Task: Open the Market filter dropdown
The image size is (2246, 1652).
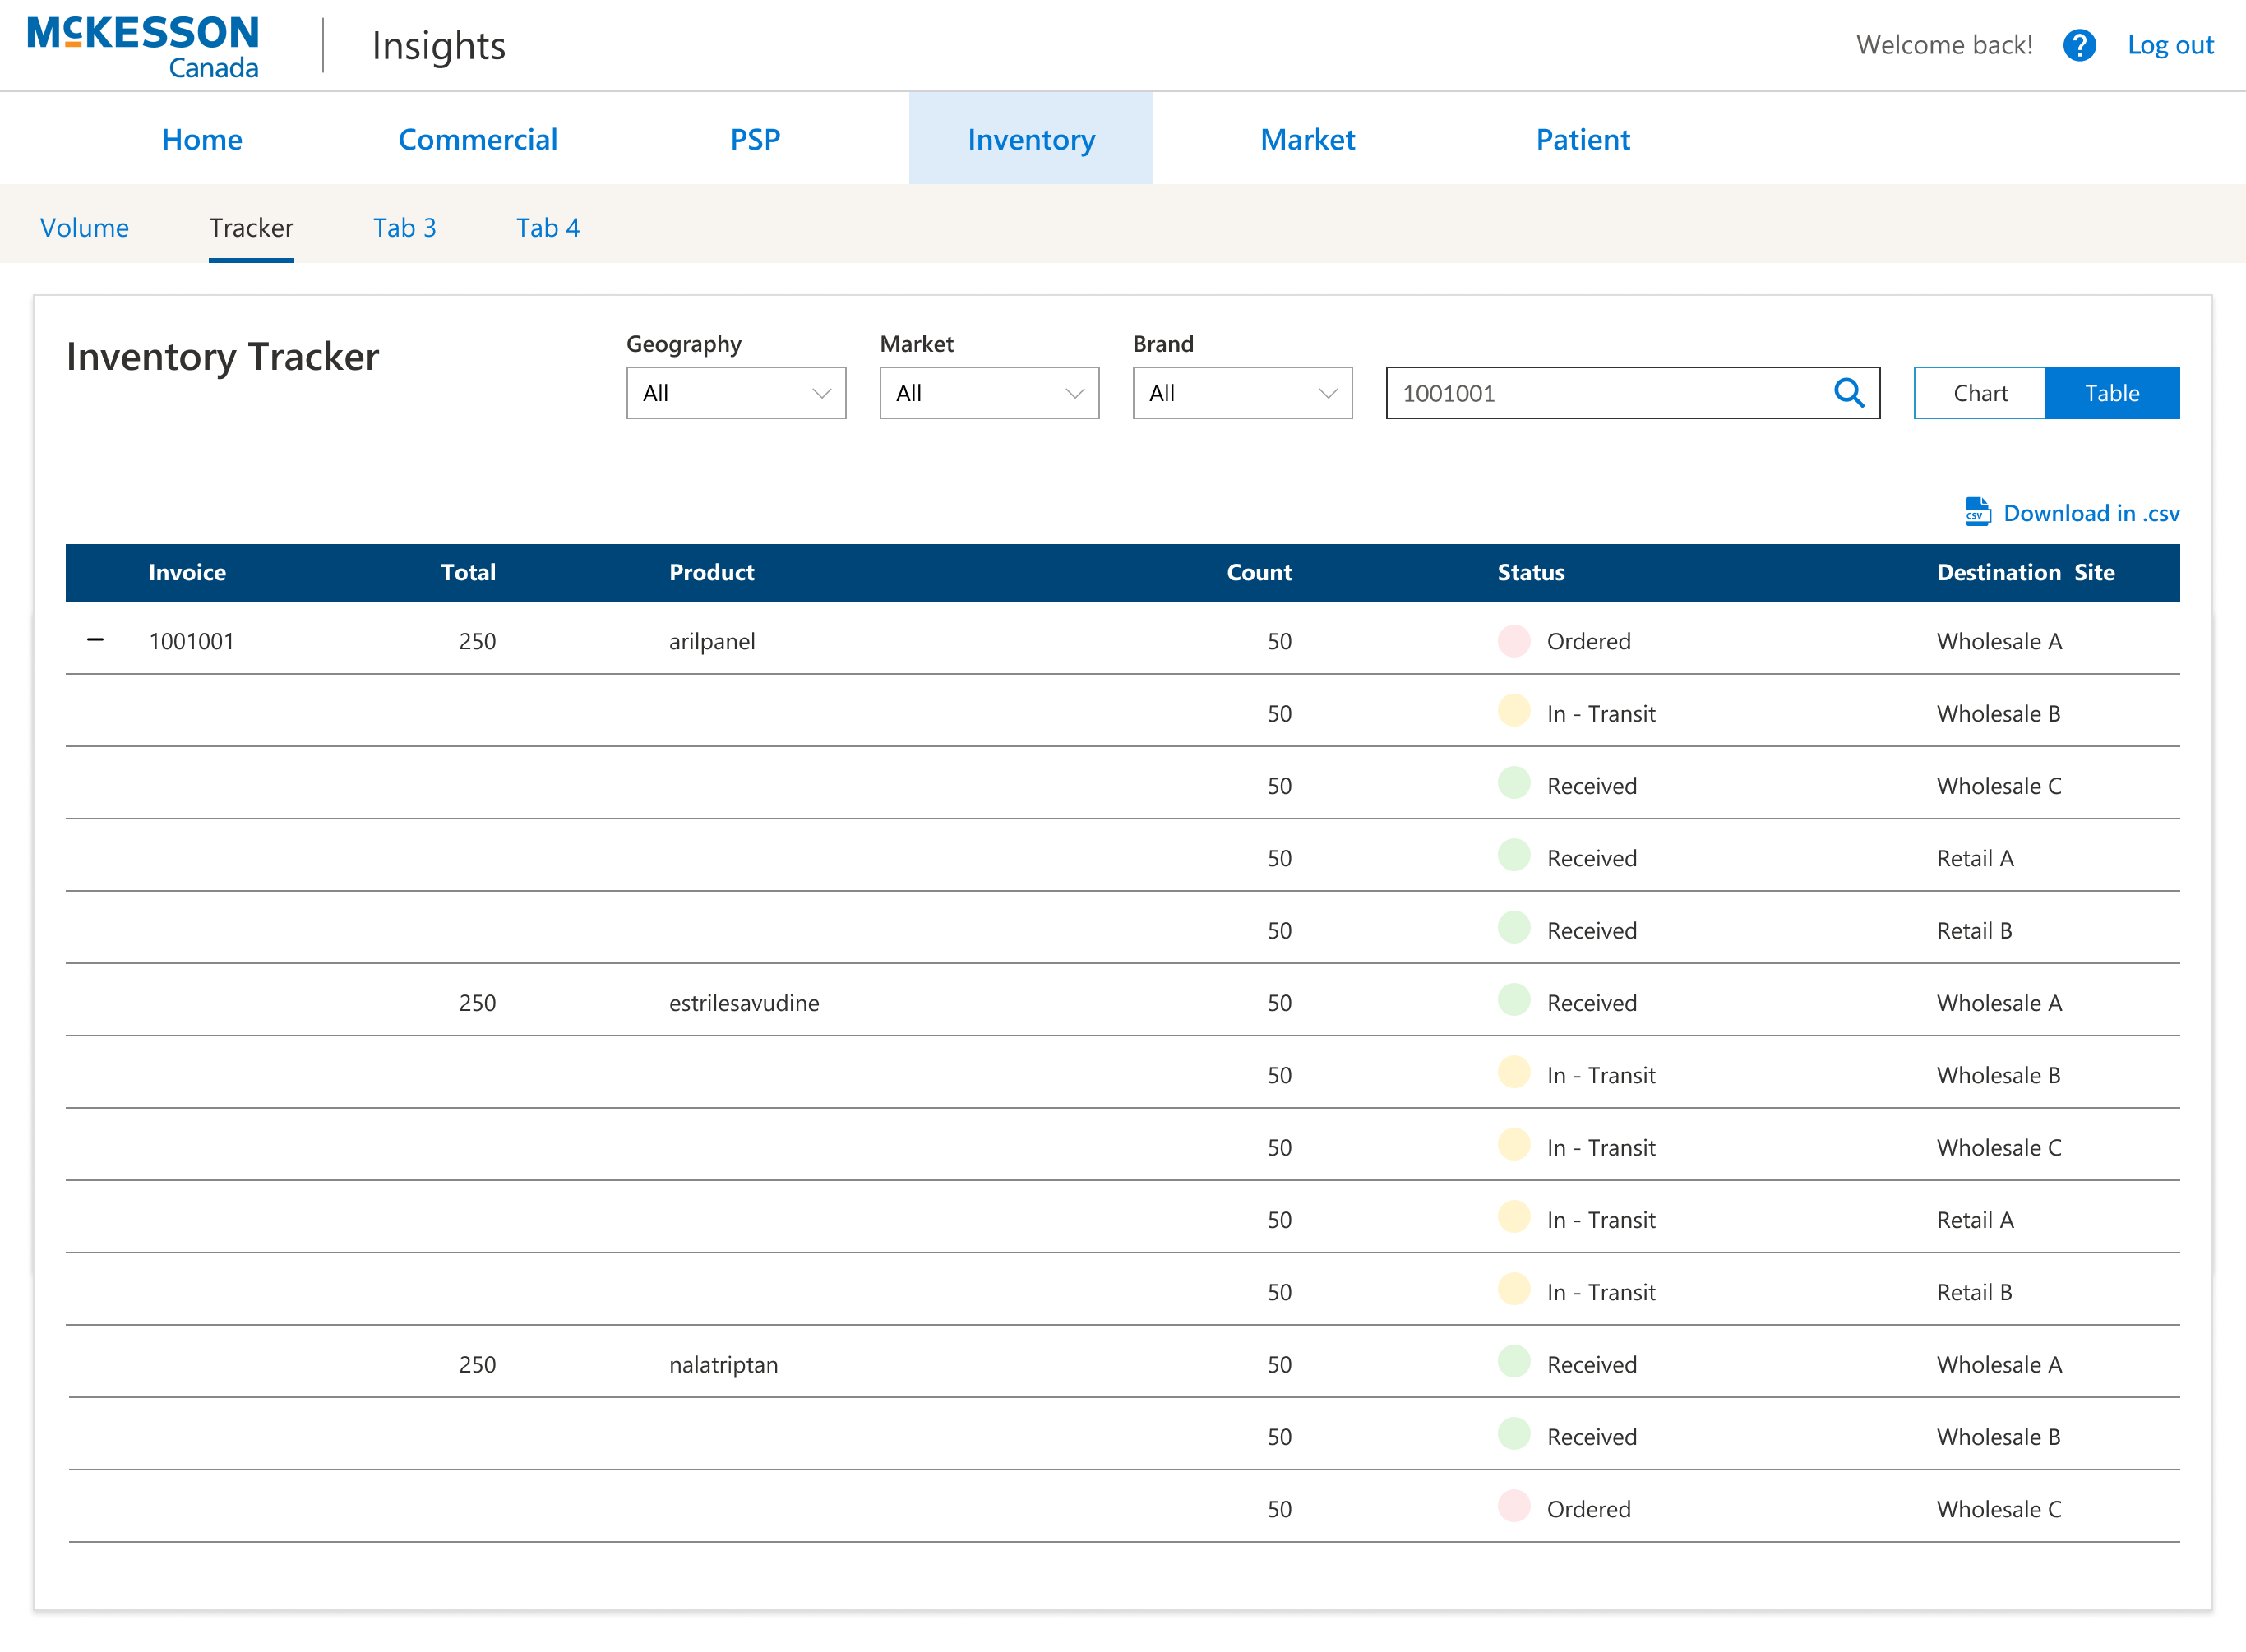Action: coord(988,393)
